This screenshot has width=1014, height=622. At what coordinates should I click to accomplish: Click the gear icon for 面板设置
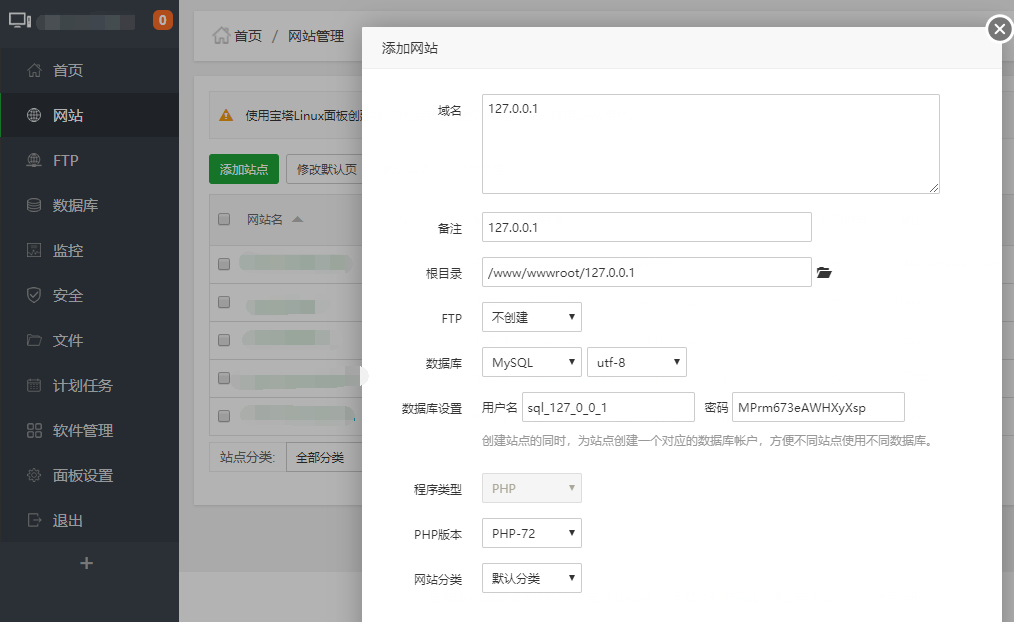[x=34, y=475]
